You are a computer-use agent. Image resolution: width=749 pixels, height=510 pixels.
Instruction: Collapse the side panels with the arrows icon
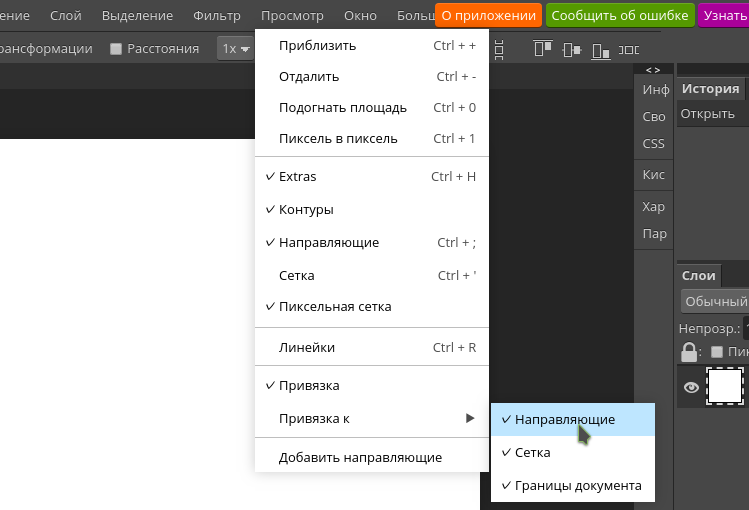(x=653, y=70)
